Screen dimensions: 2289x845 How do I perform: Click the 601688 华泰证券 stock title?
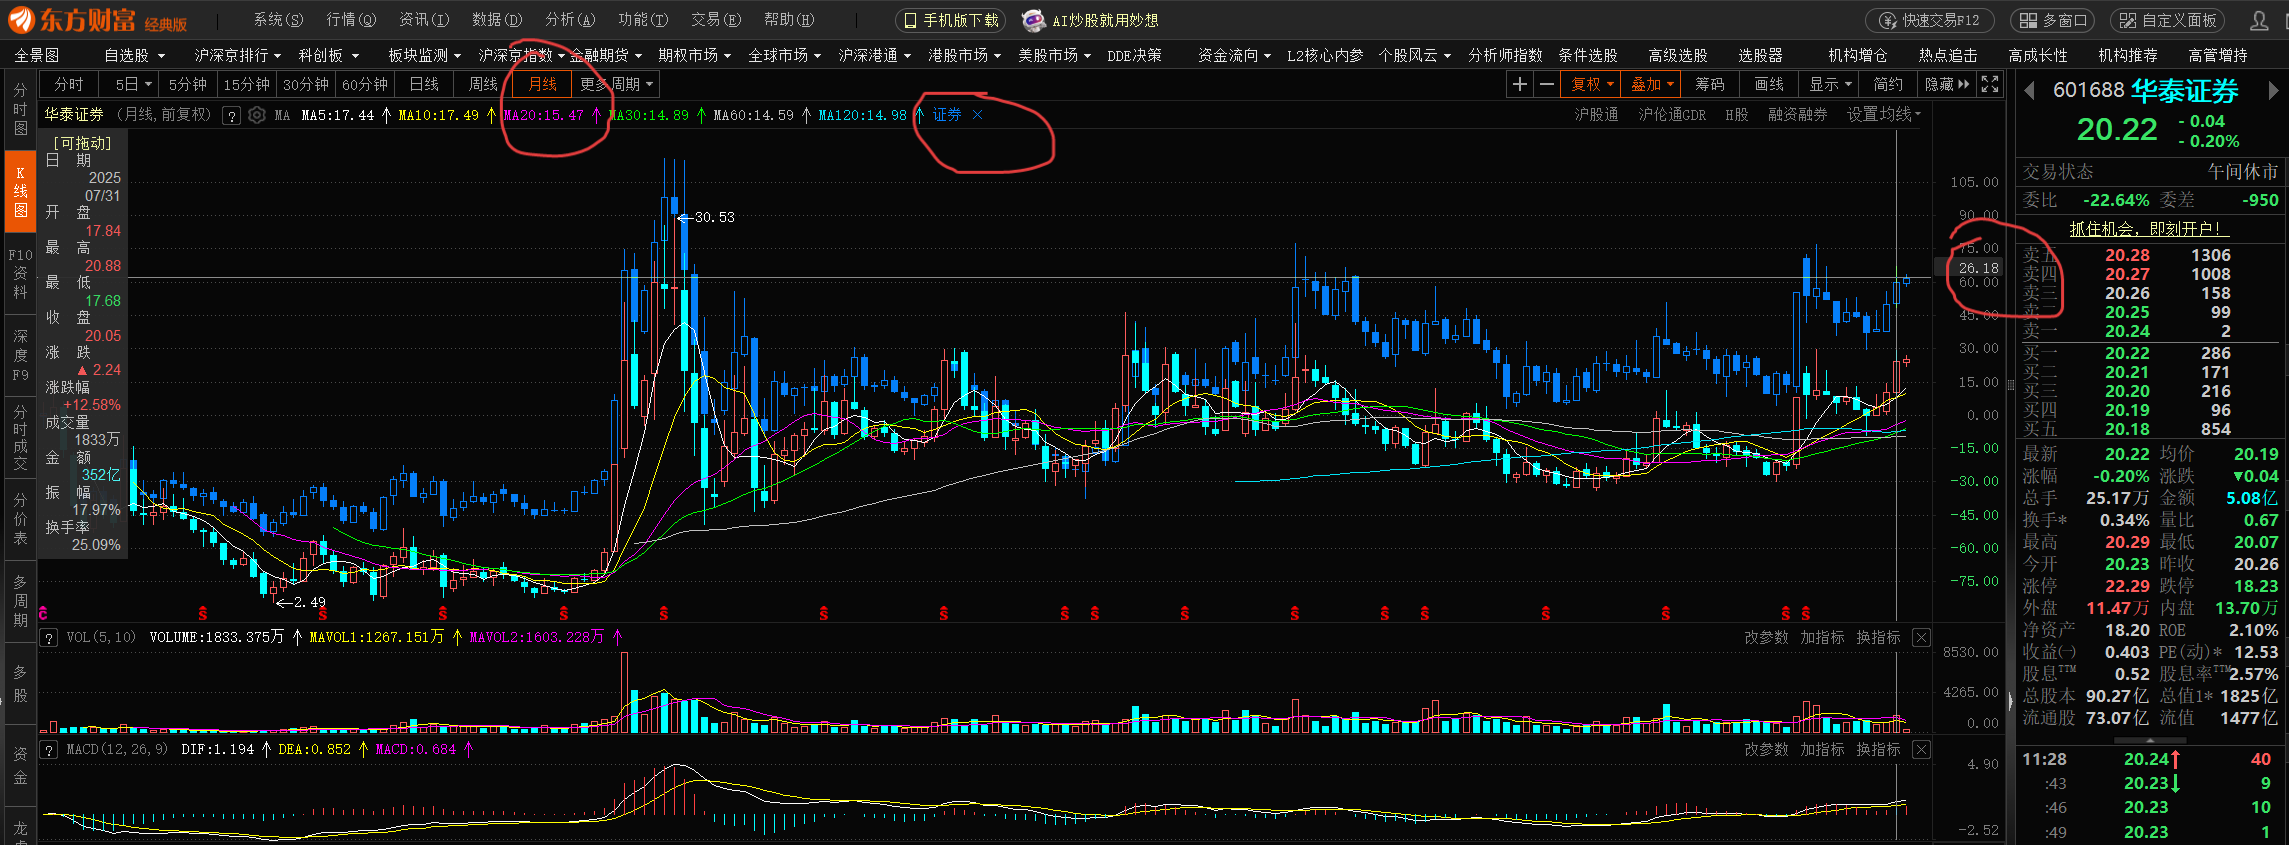tap(2146, 91)
